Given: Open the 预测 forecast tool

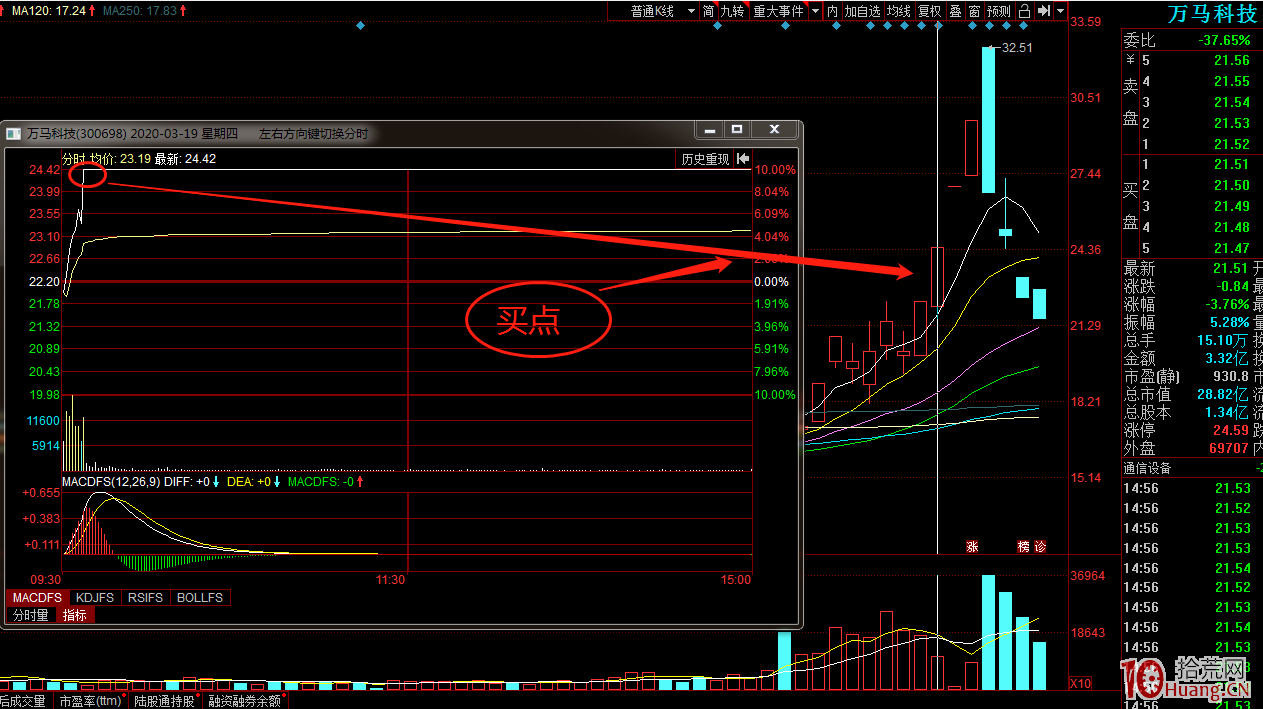Looking at the screenshot, I should 999,11.
